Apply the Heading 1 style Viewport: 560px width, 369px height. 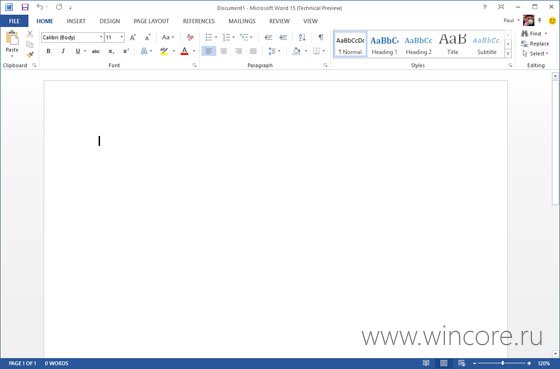tap(384, 45)
